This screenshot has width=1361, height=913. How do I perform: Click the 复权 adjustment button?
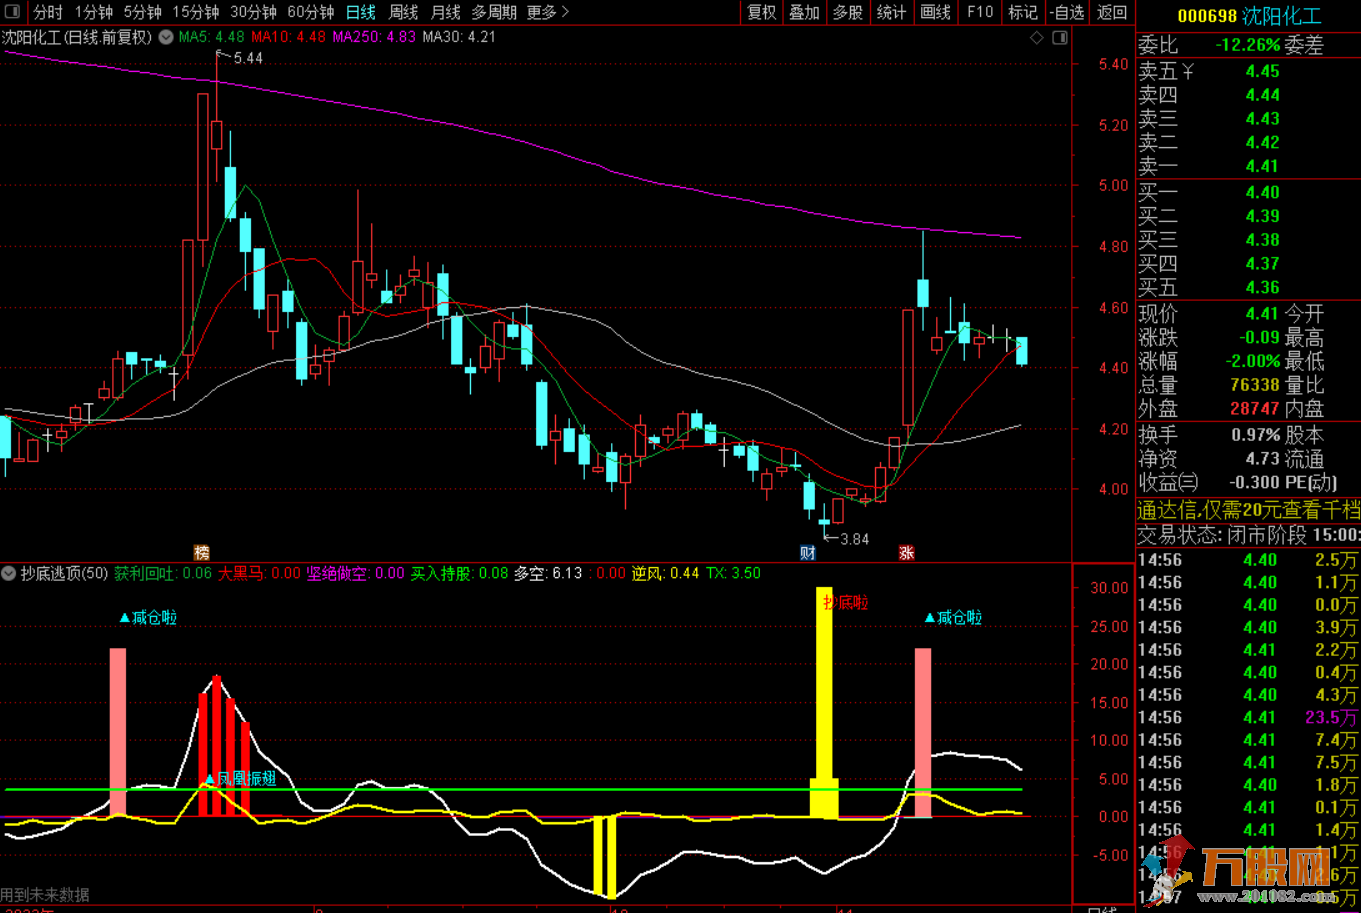[762, 12]
